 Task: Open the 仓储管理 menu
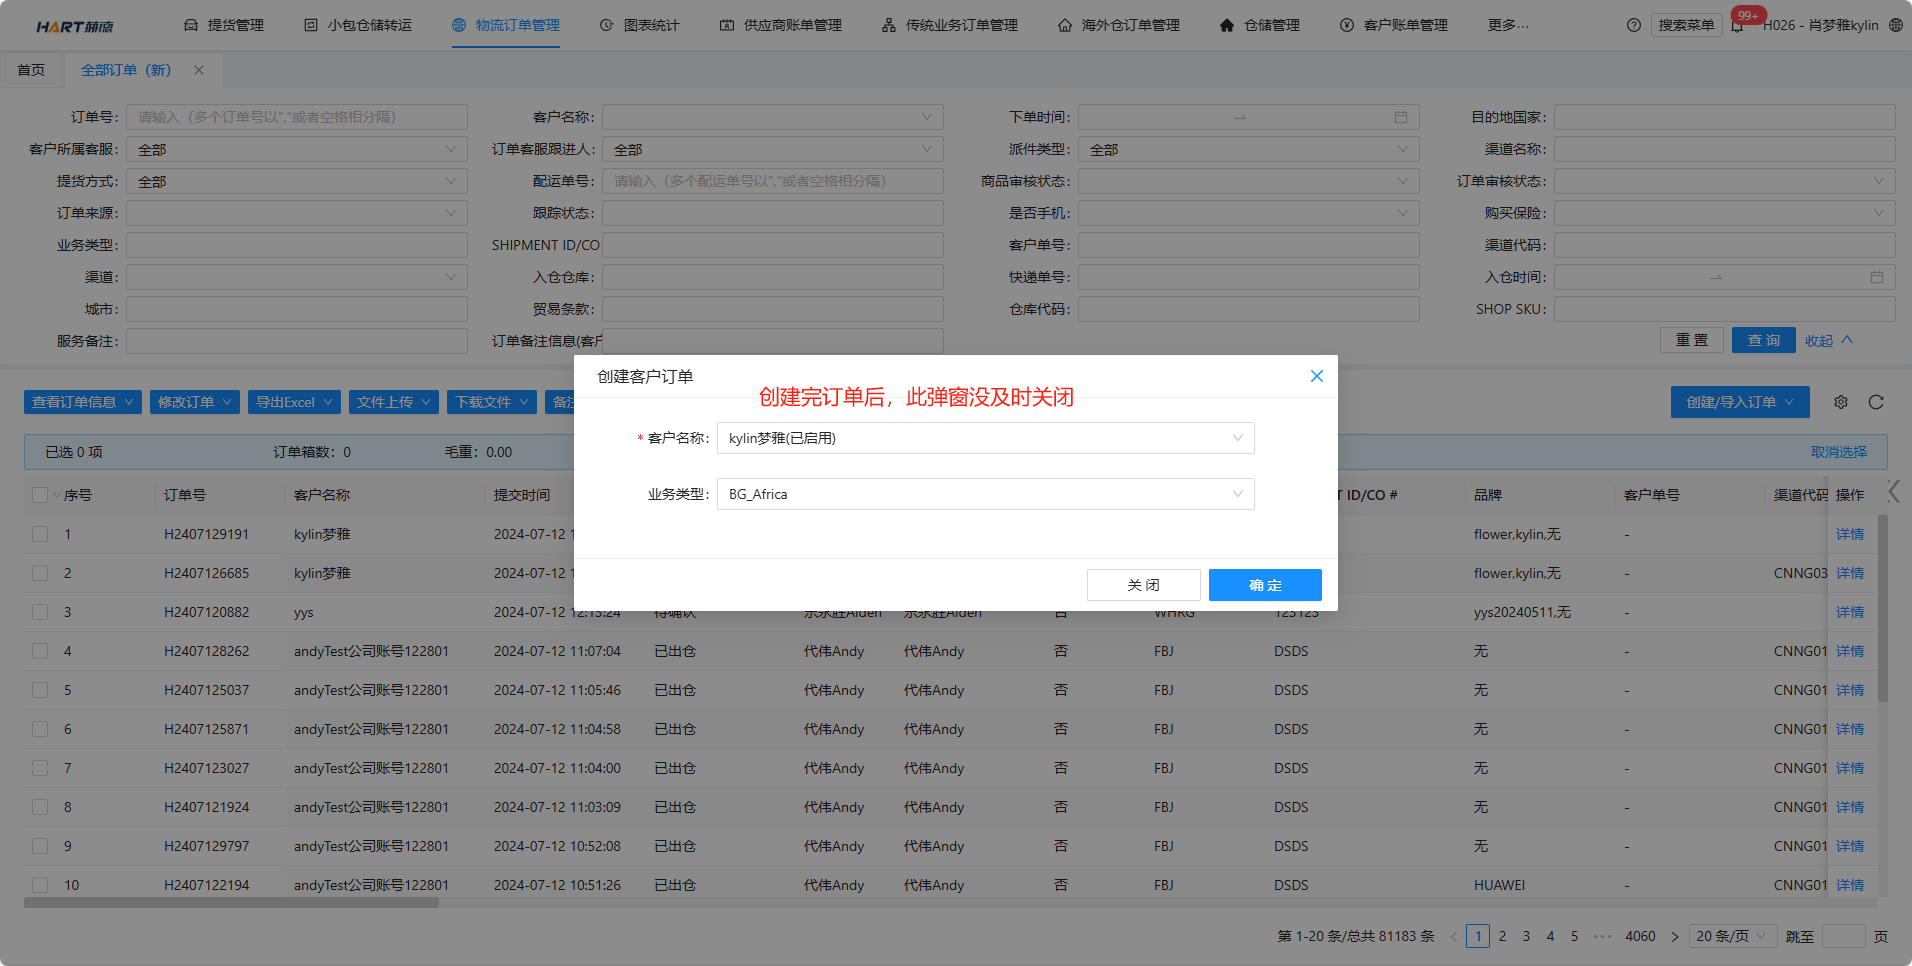pyautogui.click(x=1260, y=25)
